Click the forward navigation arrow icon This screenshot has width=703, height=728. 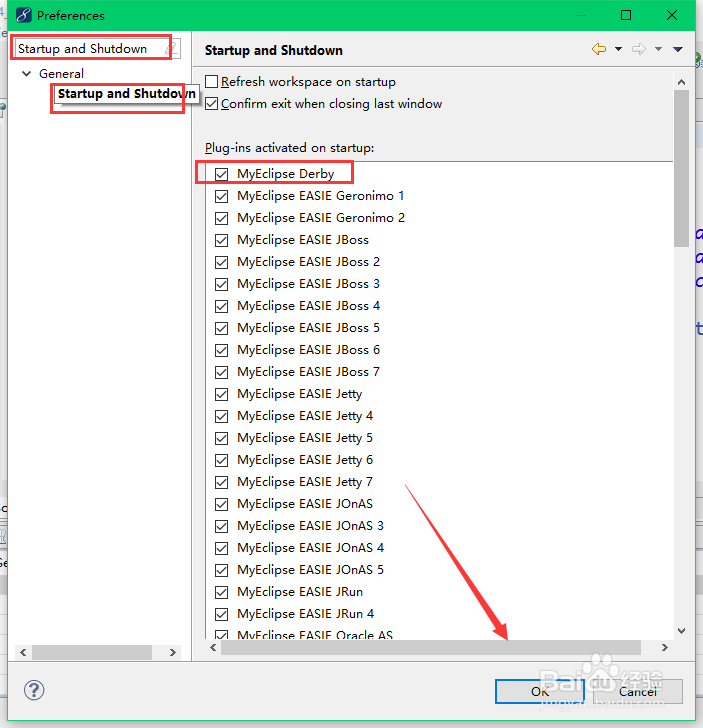(x=639, y=49)
